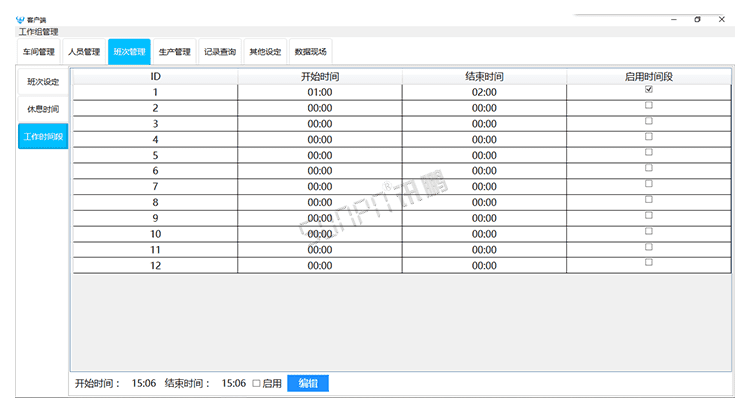Click the 02:00 end time cell

pyautogui.click(x=484, y=92)
